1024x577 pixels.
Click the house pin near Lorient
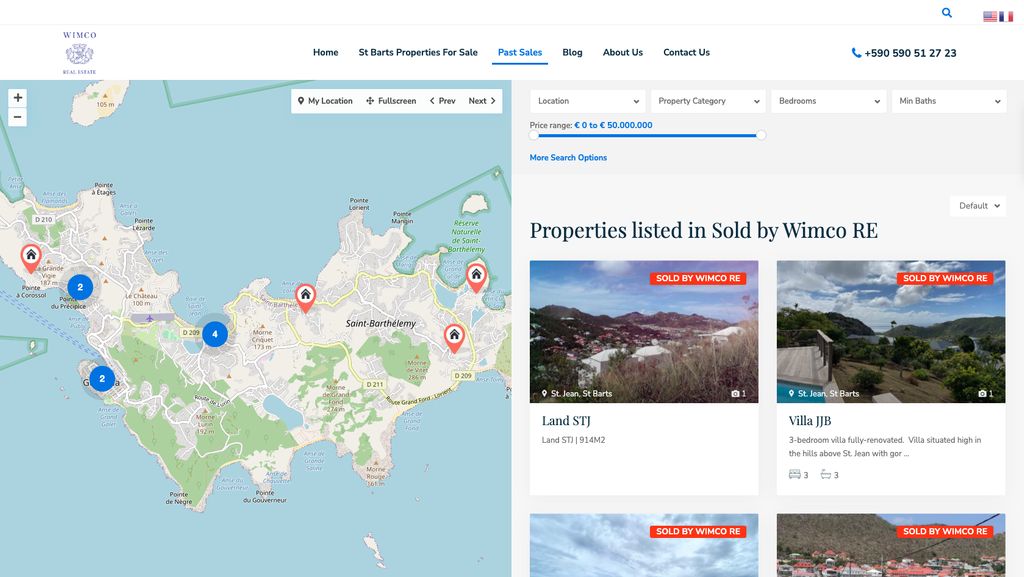click(x=305, y=297)
